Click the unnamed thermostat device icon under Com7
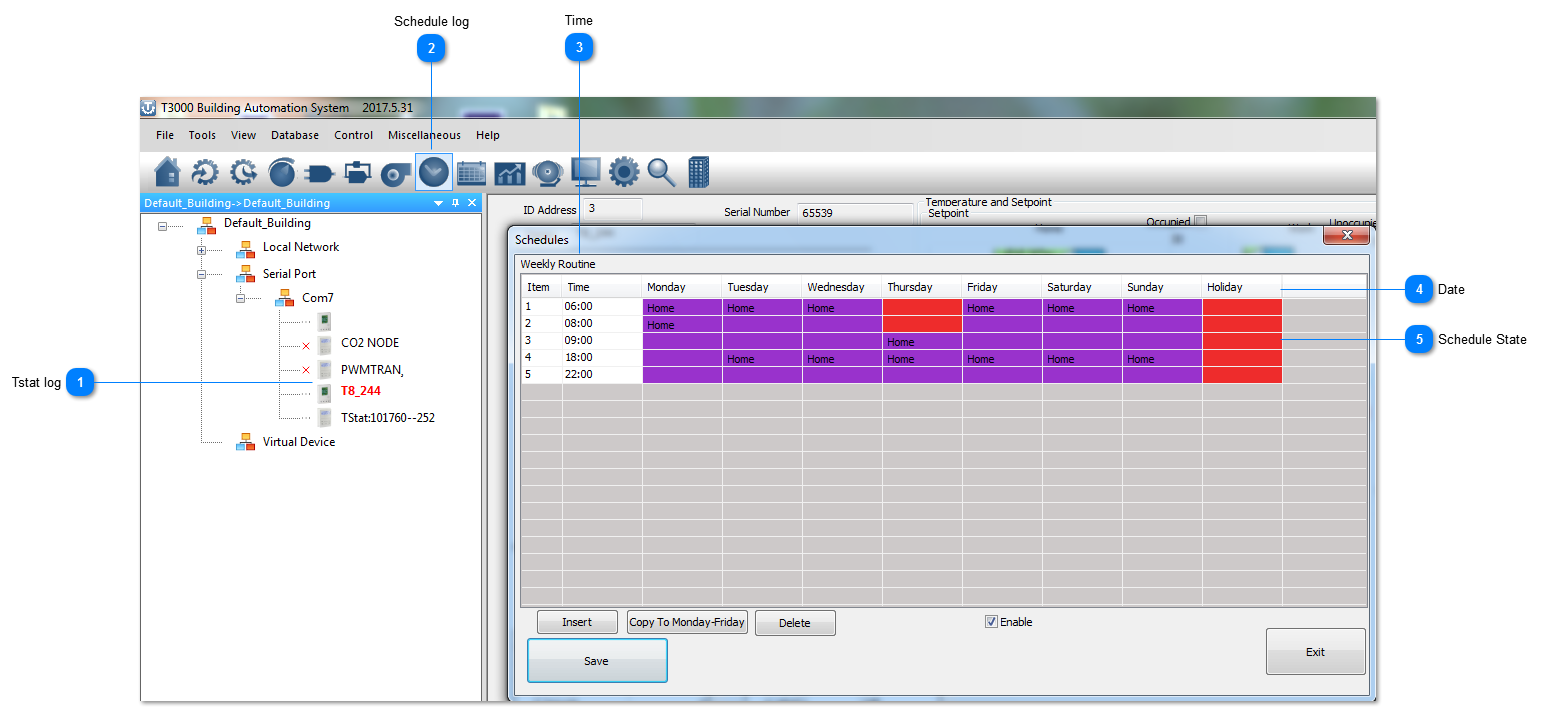1543x710 pixels. tap(325, 321)
